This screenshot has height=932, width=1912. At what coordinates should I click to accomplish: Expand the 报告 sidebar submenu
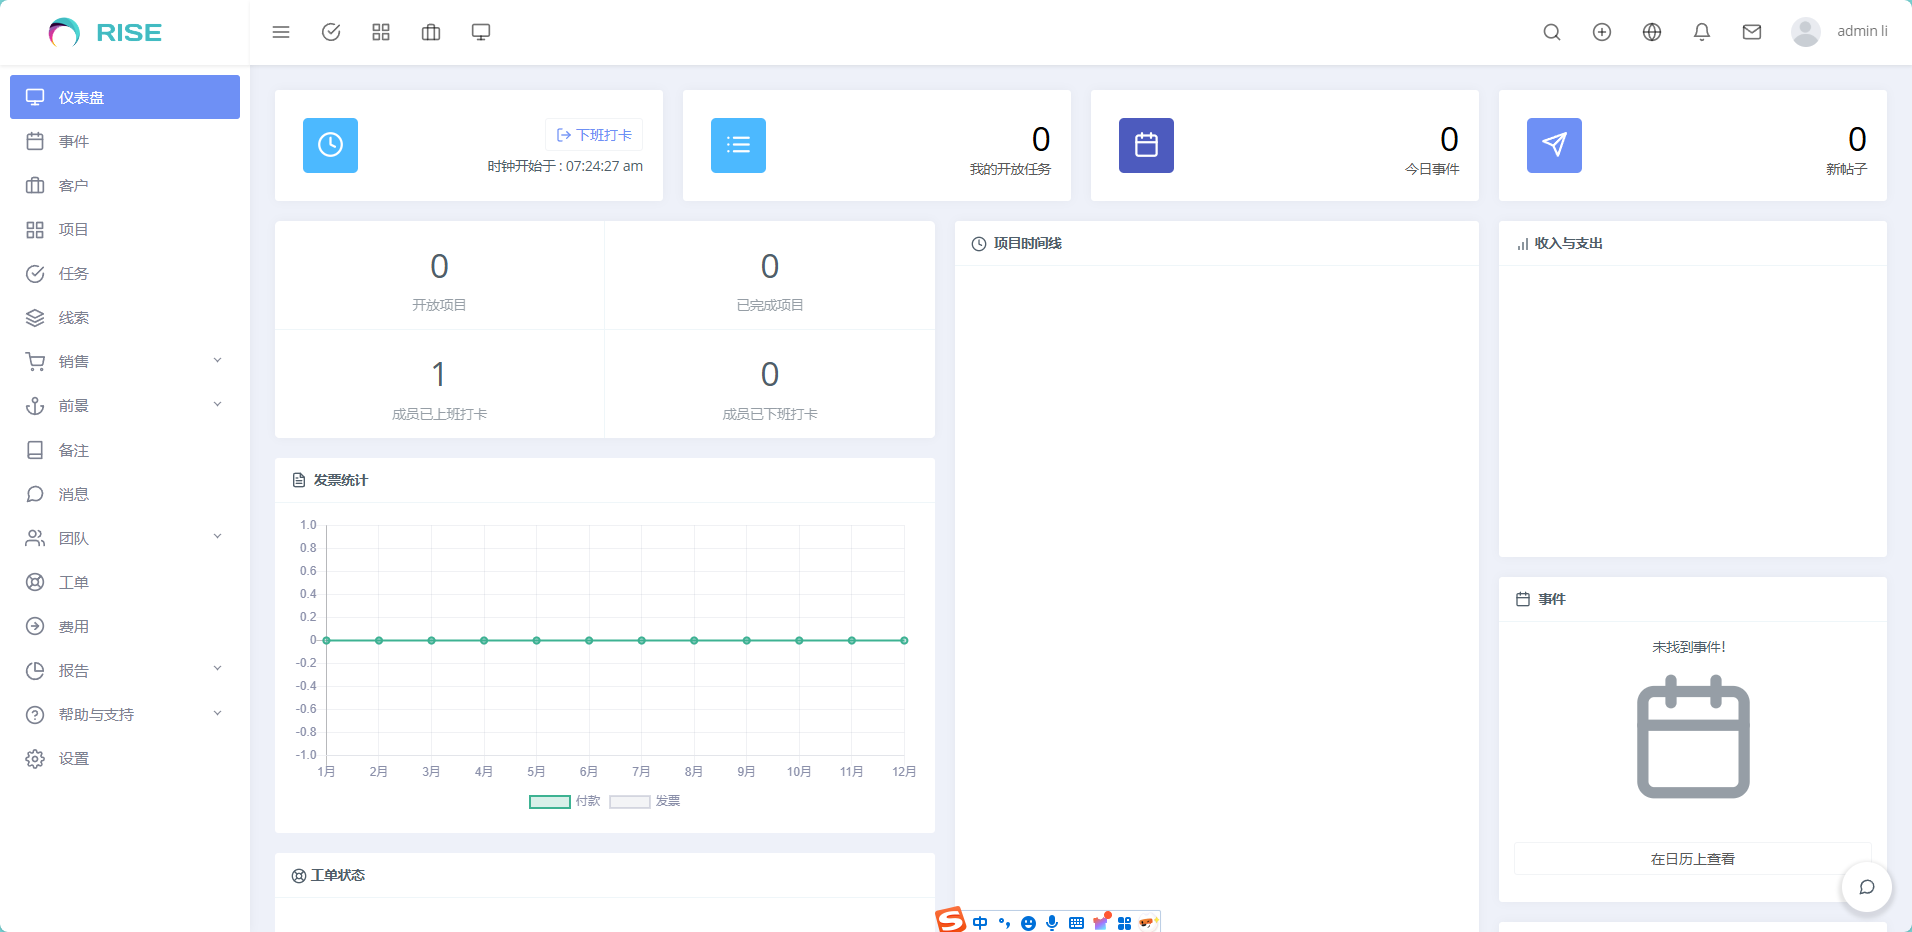click(124, 670)
